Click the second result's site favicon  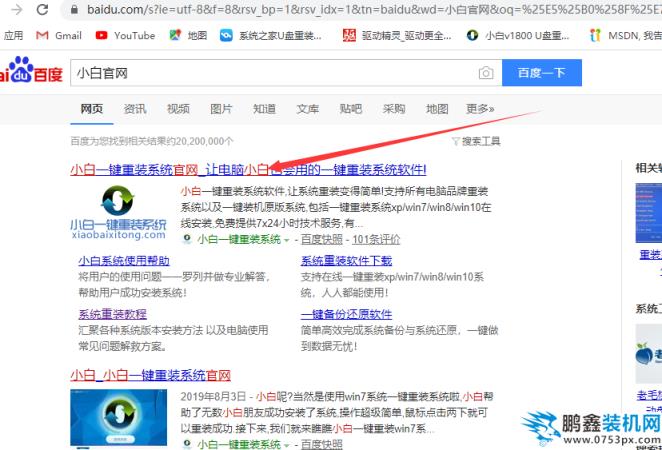(187, 444)
